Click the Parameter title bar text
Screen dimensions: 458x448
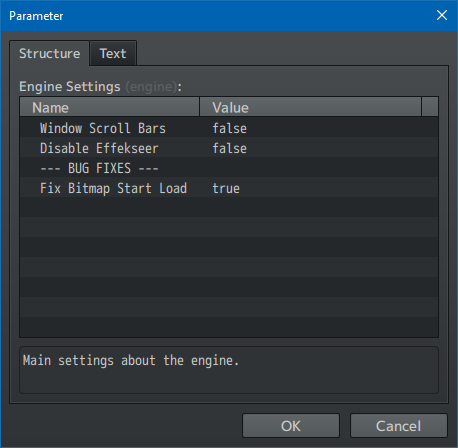36,16
